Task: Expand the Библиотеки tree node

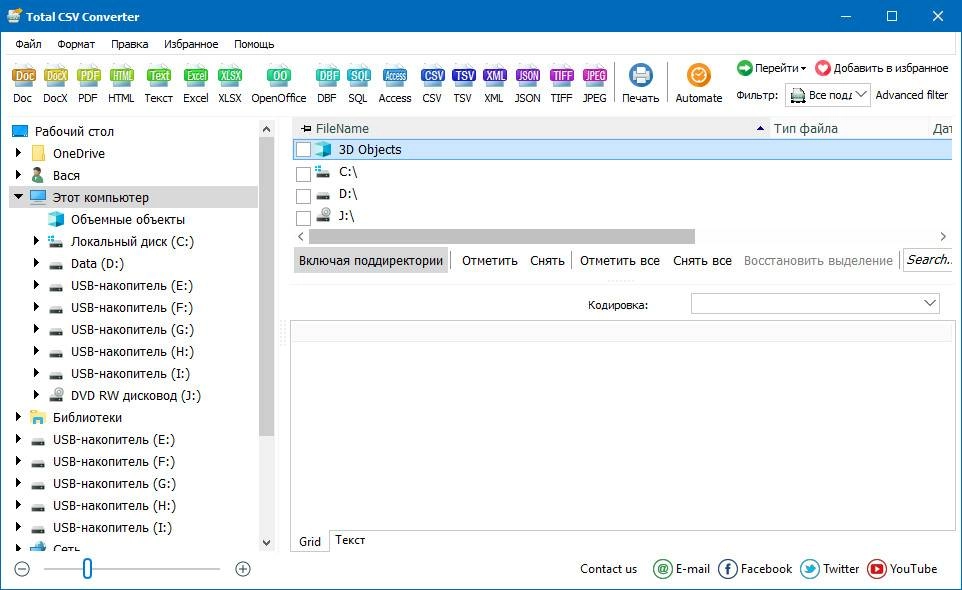Action: click(x=18, y=417)
